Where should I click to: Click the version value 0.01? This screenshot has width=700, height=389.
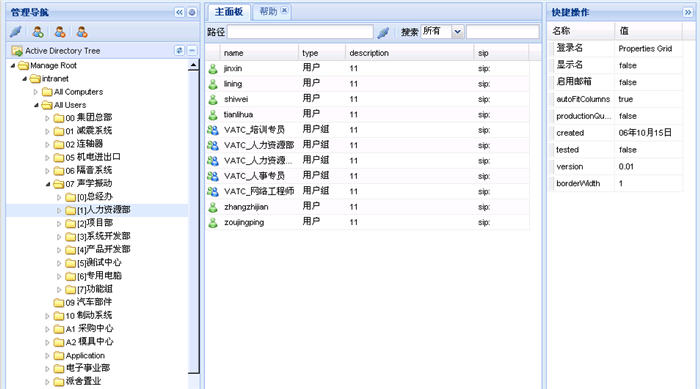click(x=626, y=167)
